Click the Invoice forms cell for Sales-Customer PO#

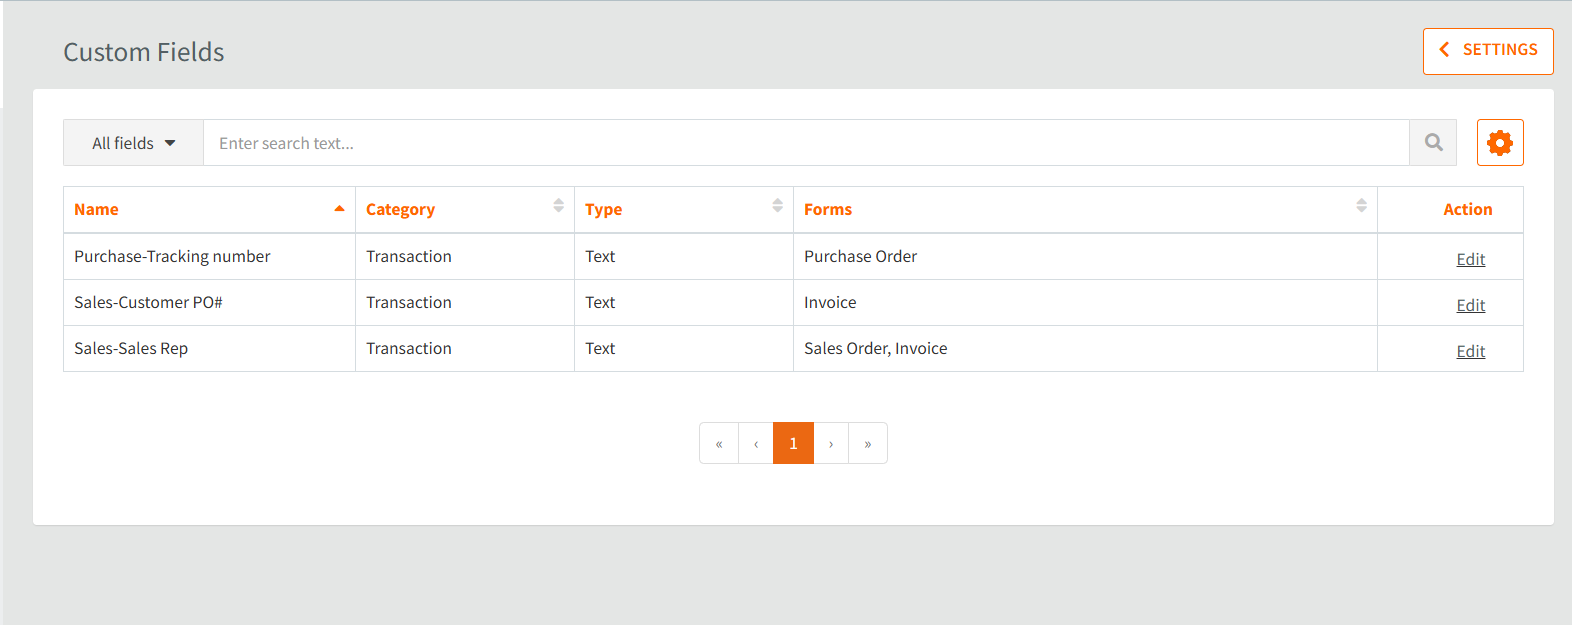pyautogui.click(x=1085, y=303)
